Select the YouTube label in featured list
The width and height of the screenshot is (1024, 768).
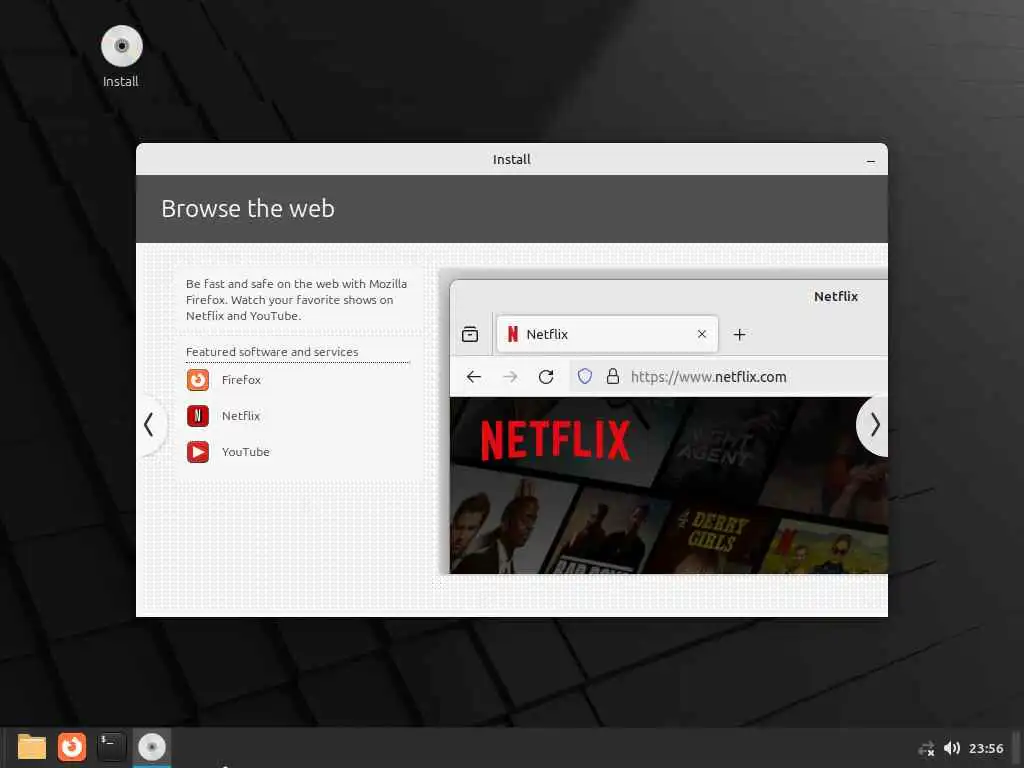246,452
